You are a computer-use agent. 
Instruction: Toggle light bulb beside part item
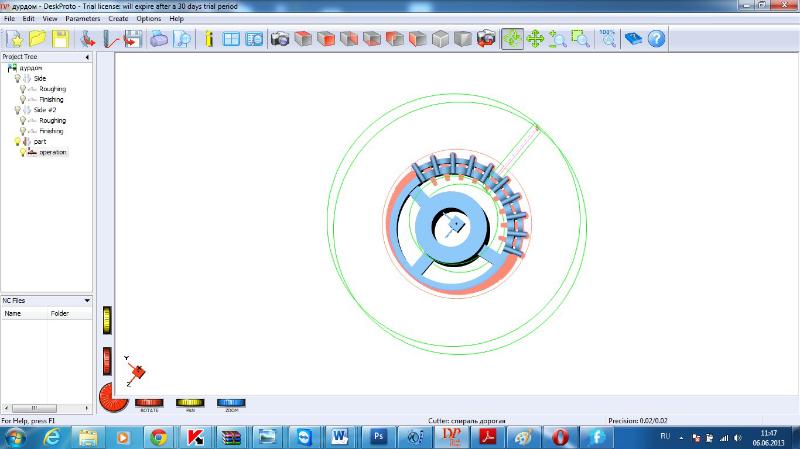(18, 142)
